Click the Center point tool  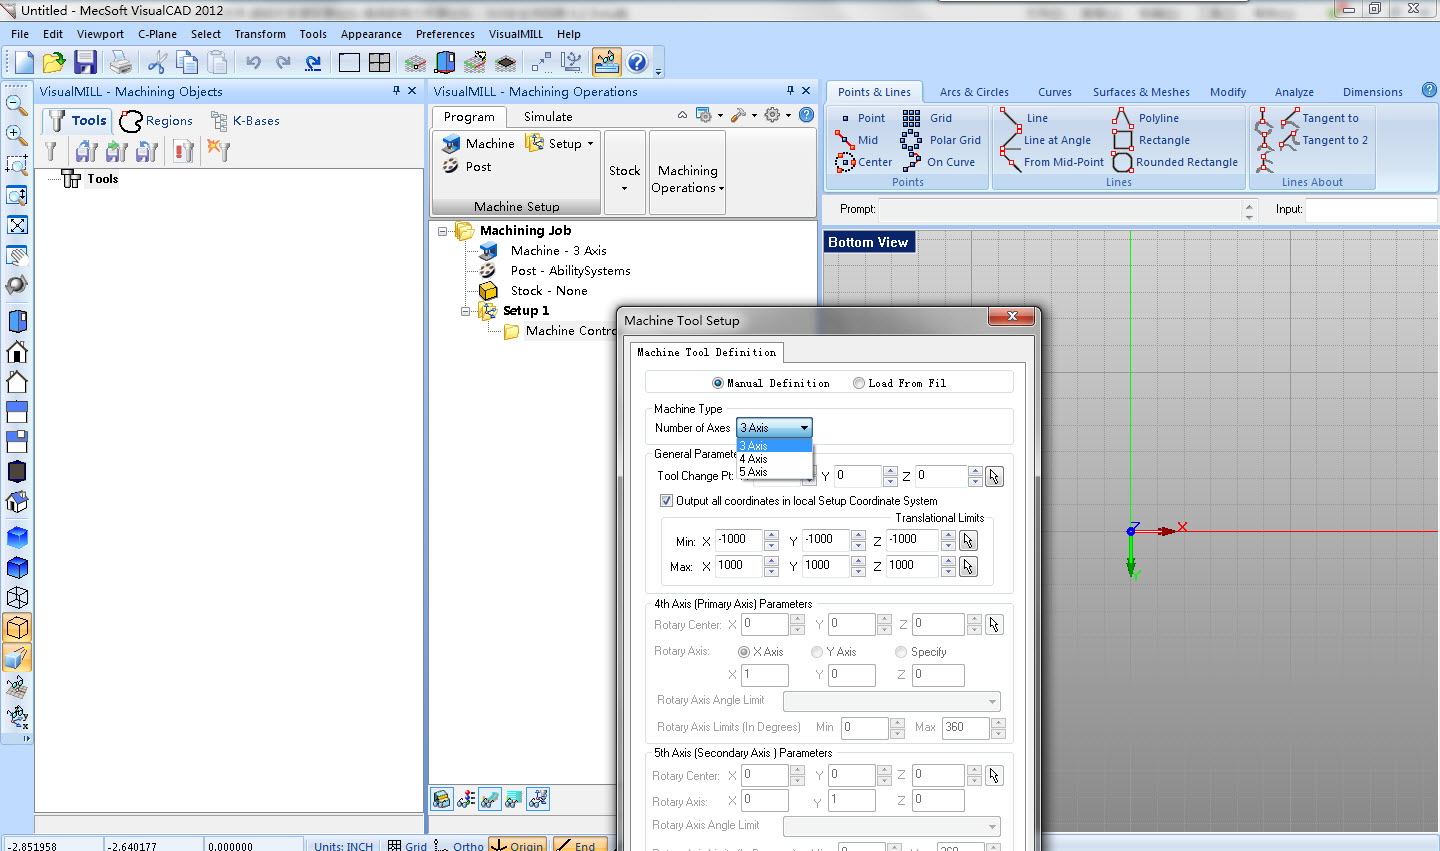863,162
